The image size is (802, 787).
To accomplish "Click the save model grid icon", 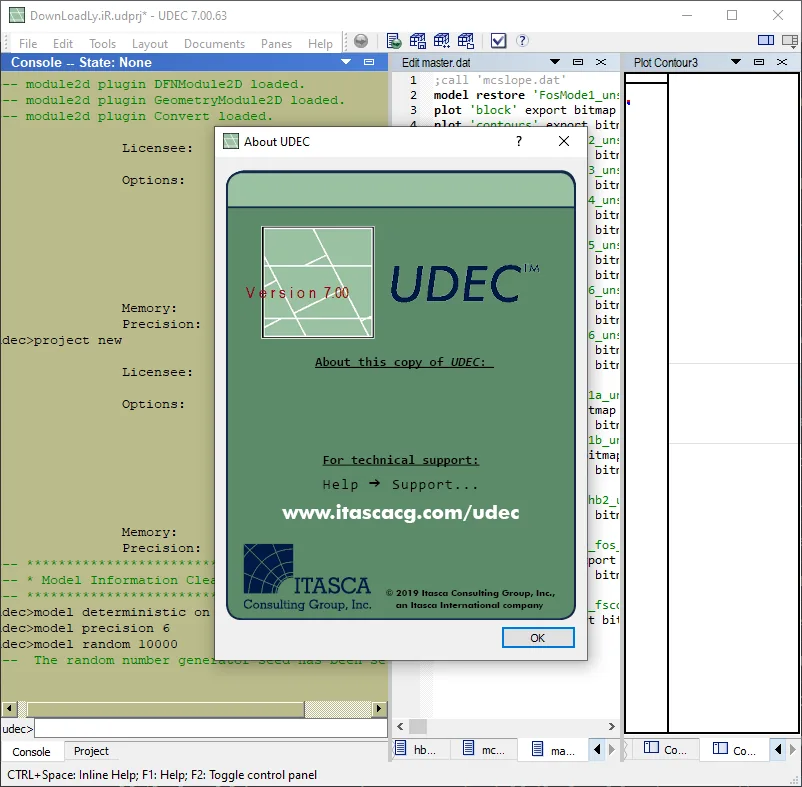I will pos(417,41).
